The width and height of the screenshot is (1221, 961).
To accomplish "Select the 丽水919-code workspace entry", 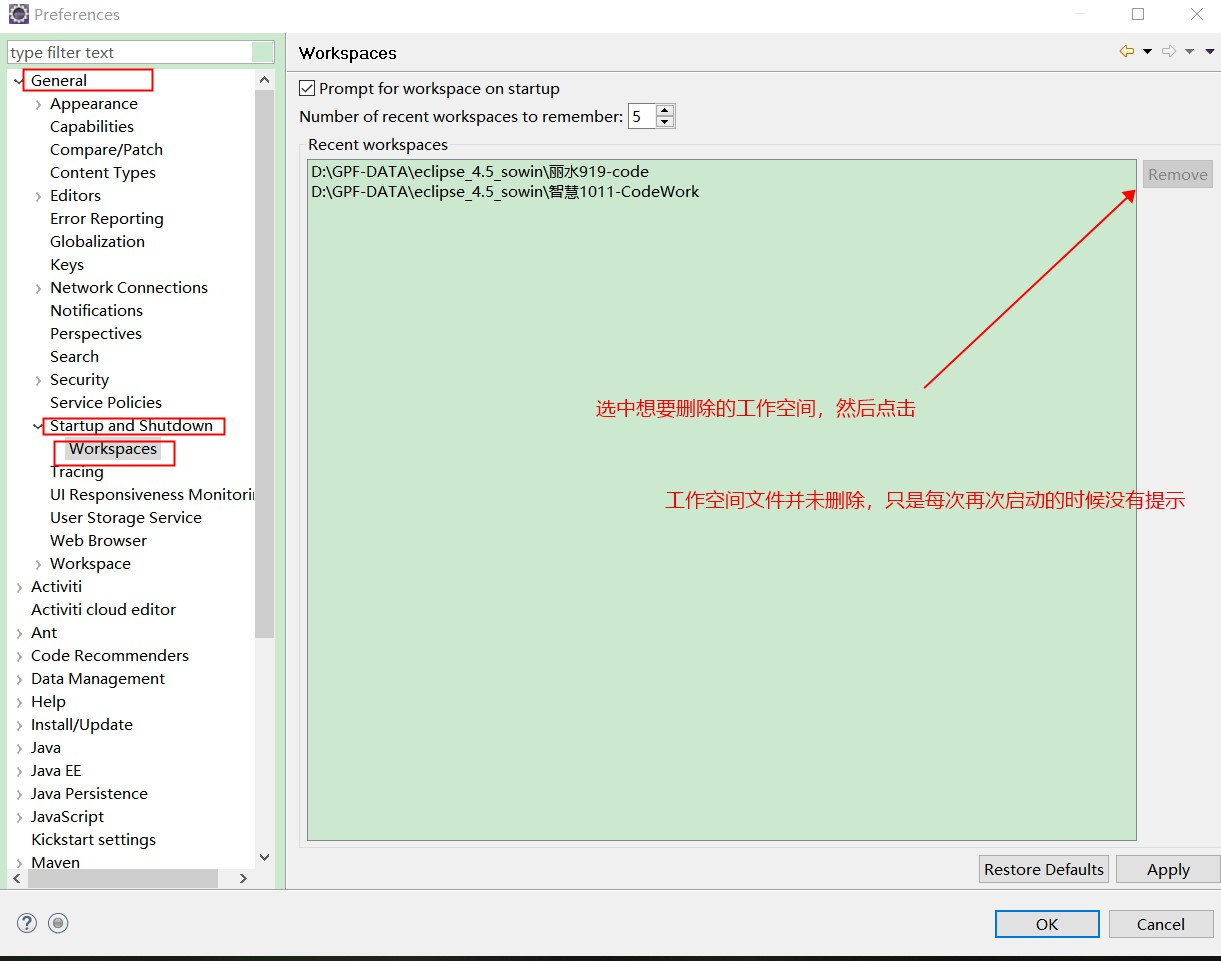I will tap(480, 171).
